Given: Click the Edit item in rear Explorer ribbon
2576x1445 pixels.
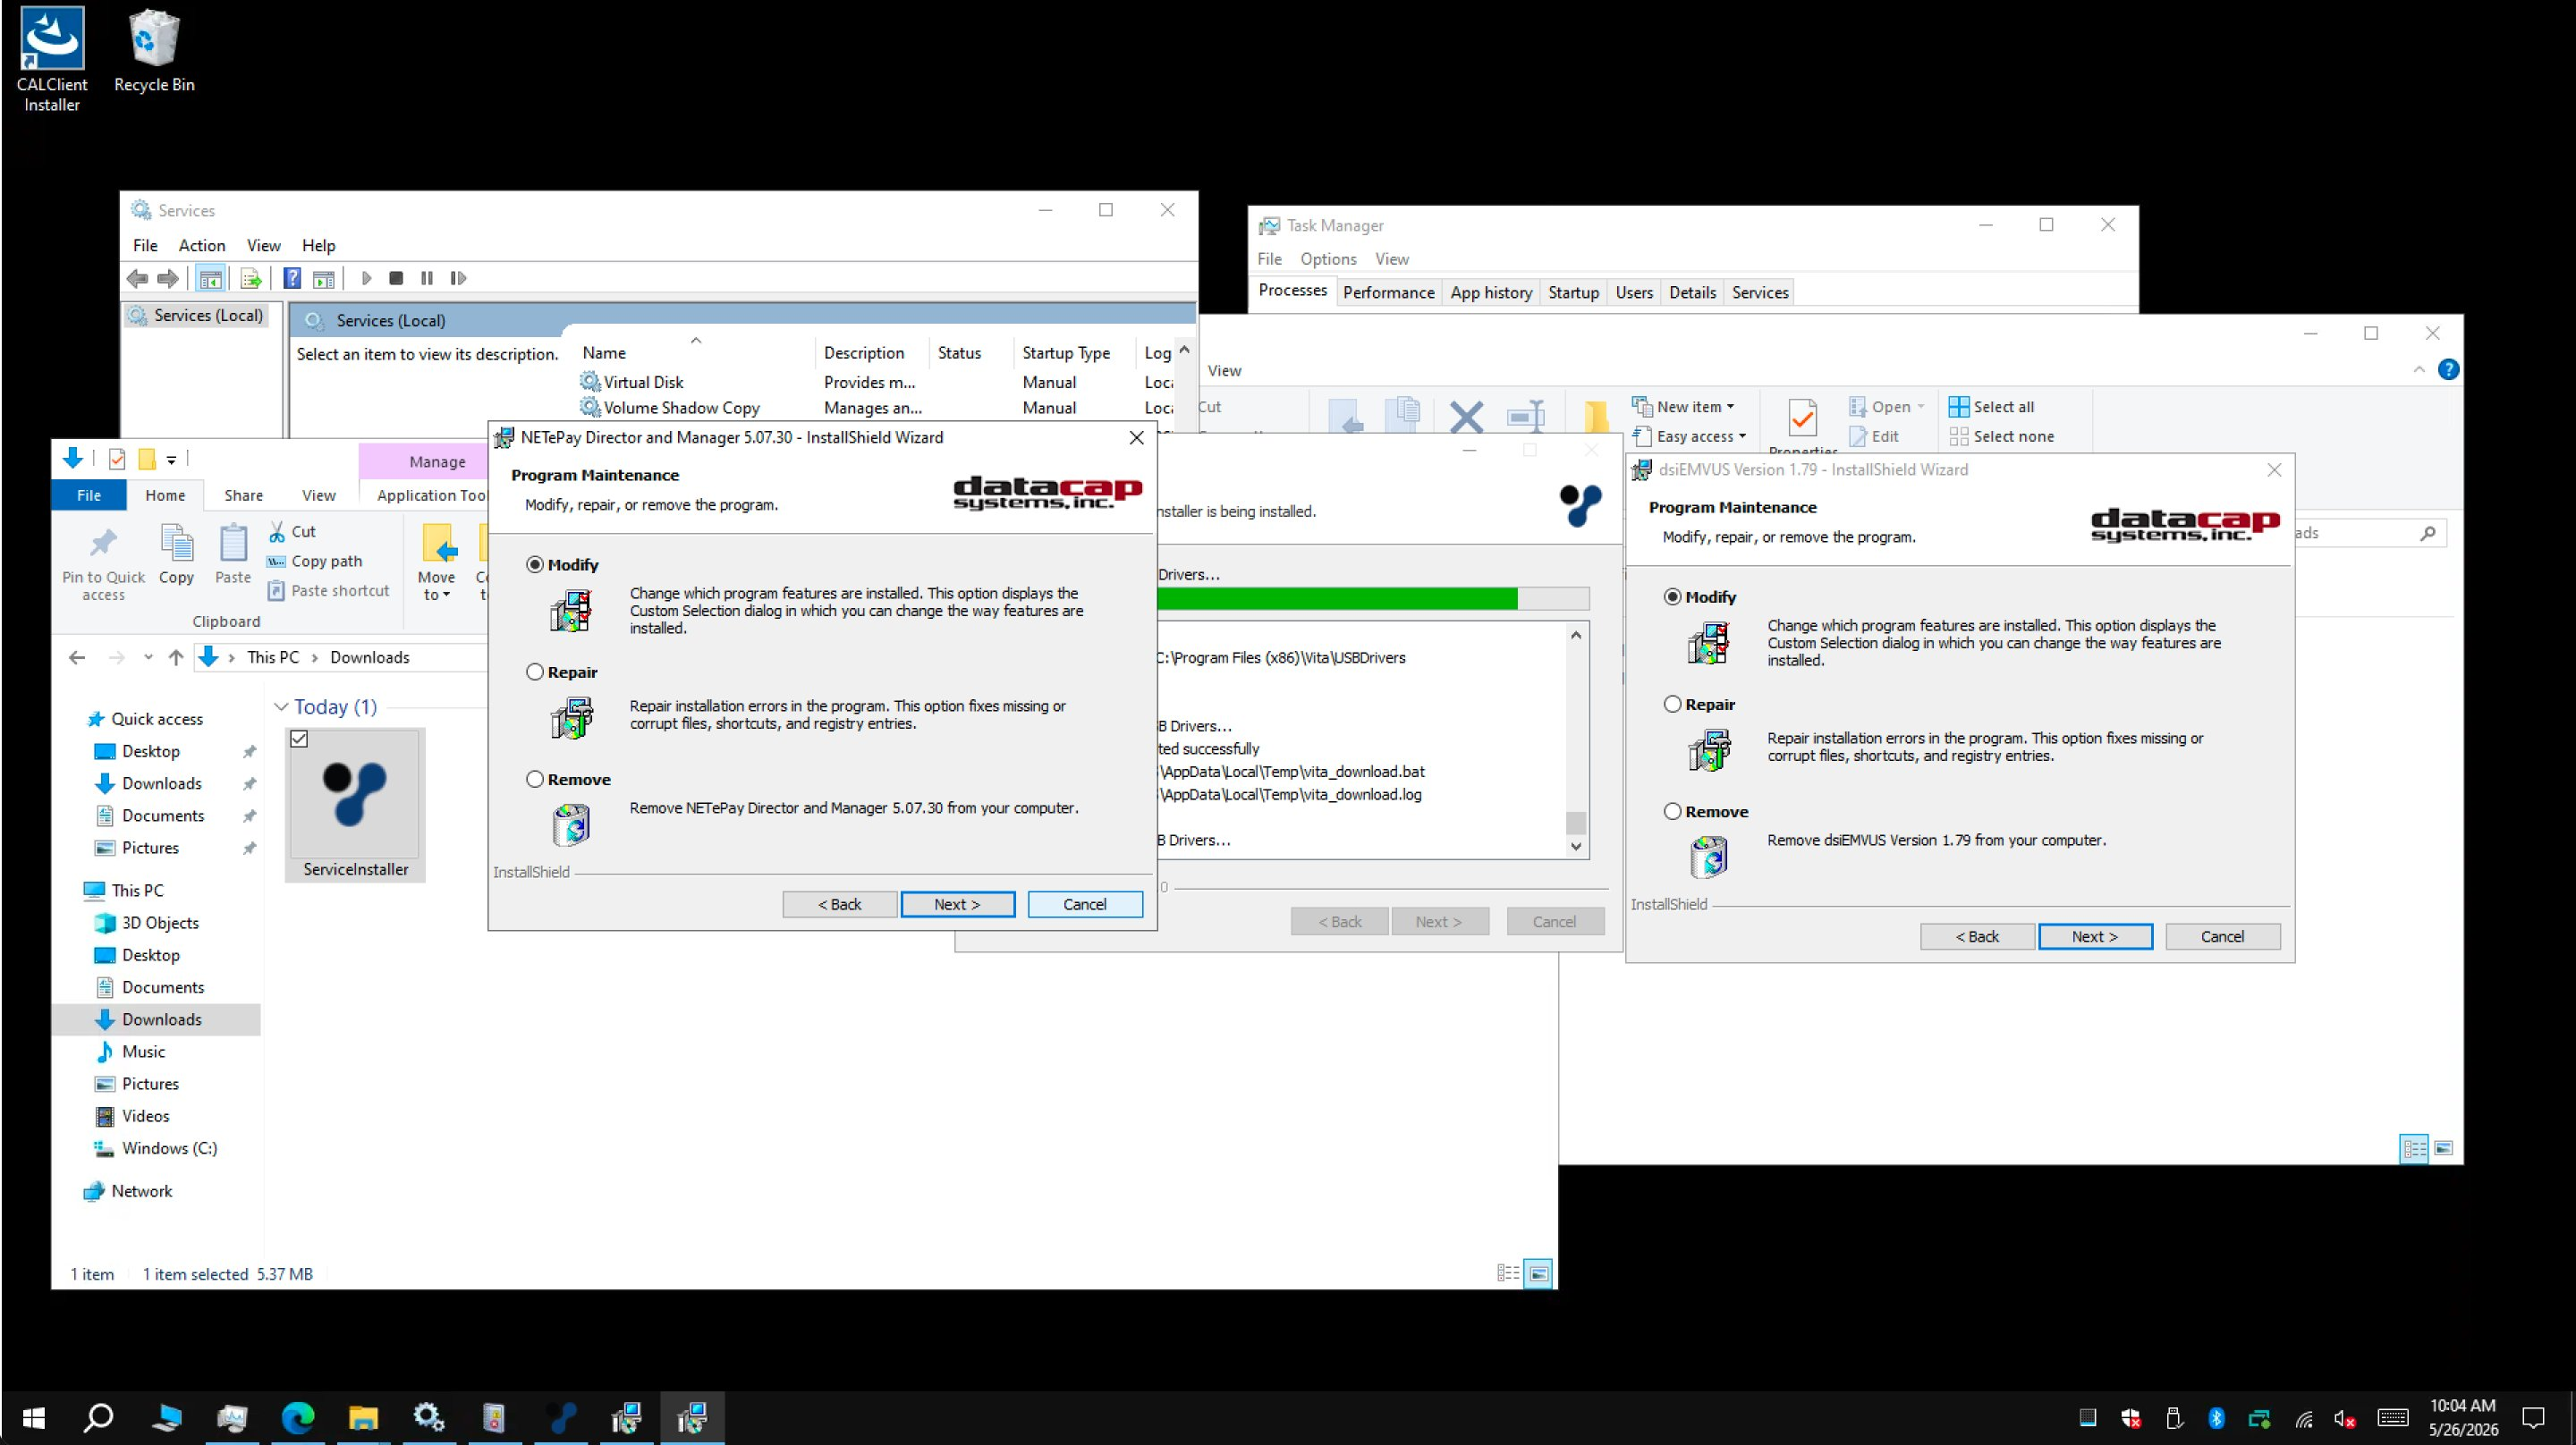Looking at the screenshot, I should (x=1874, y=436).
